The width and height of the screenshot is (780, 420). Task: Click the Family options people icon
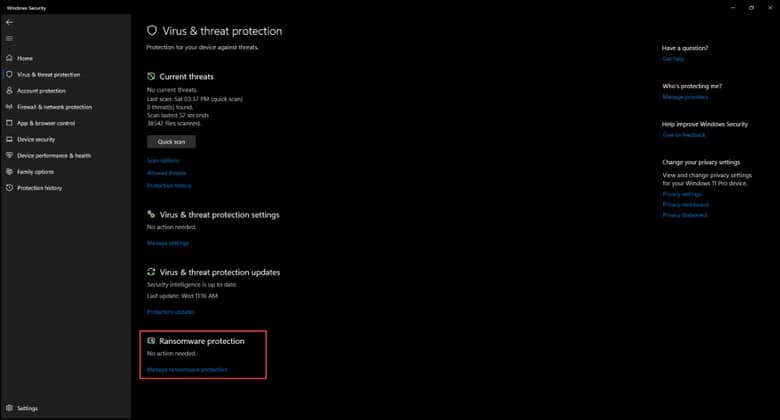[9, 172]
